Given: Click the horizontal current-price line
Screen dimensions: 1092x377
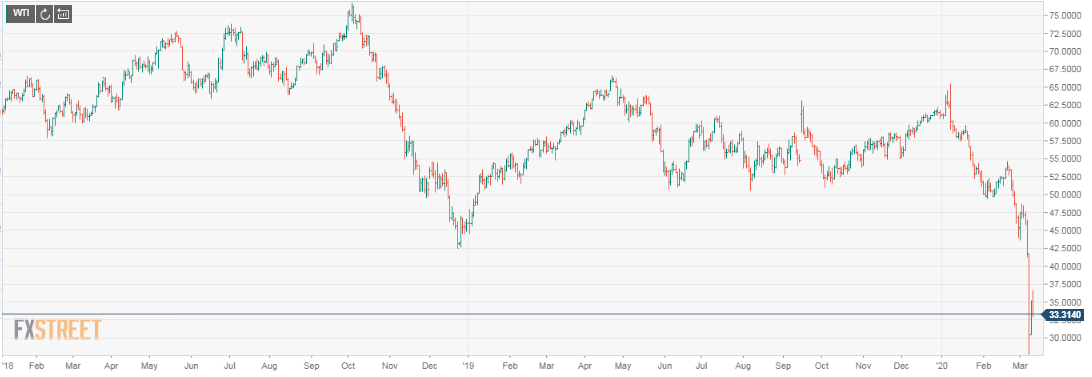Looking at the screenshot, I should point(522,314).
